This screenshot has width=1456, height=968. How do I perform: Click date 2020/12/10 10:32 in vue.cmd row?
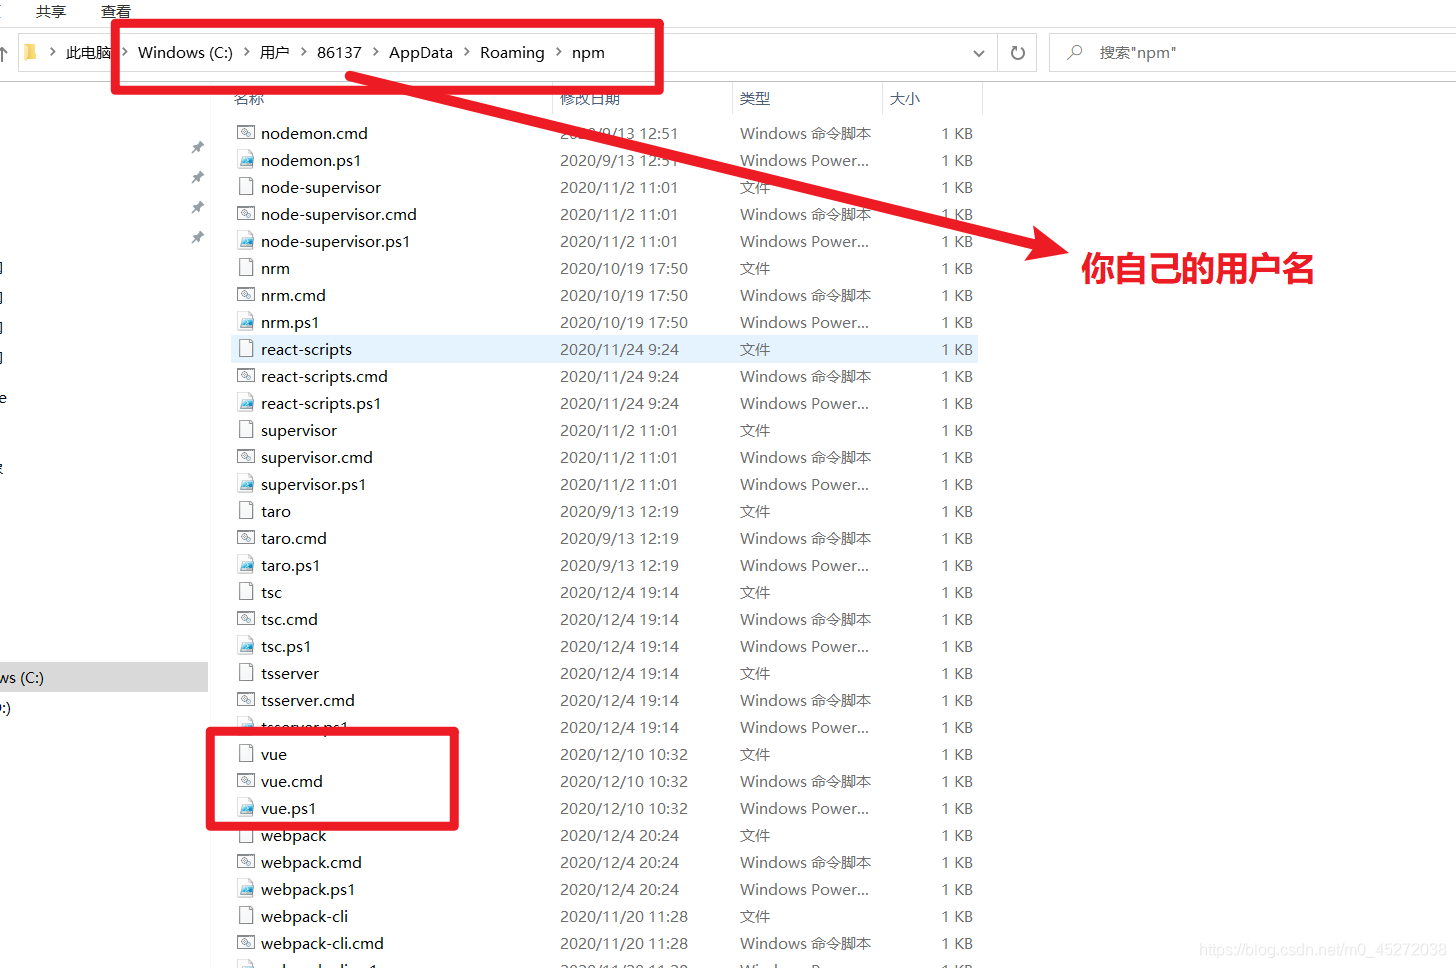(624, 781)
